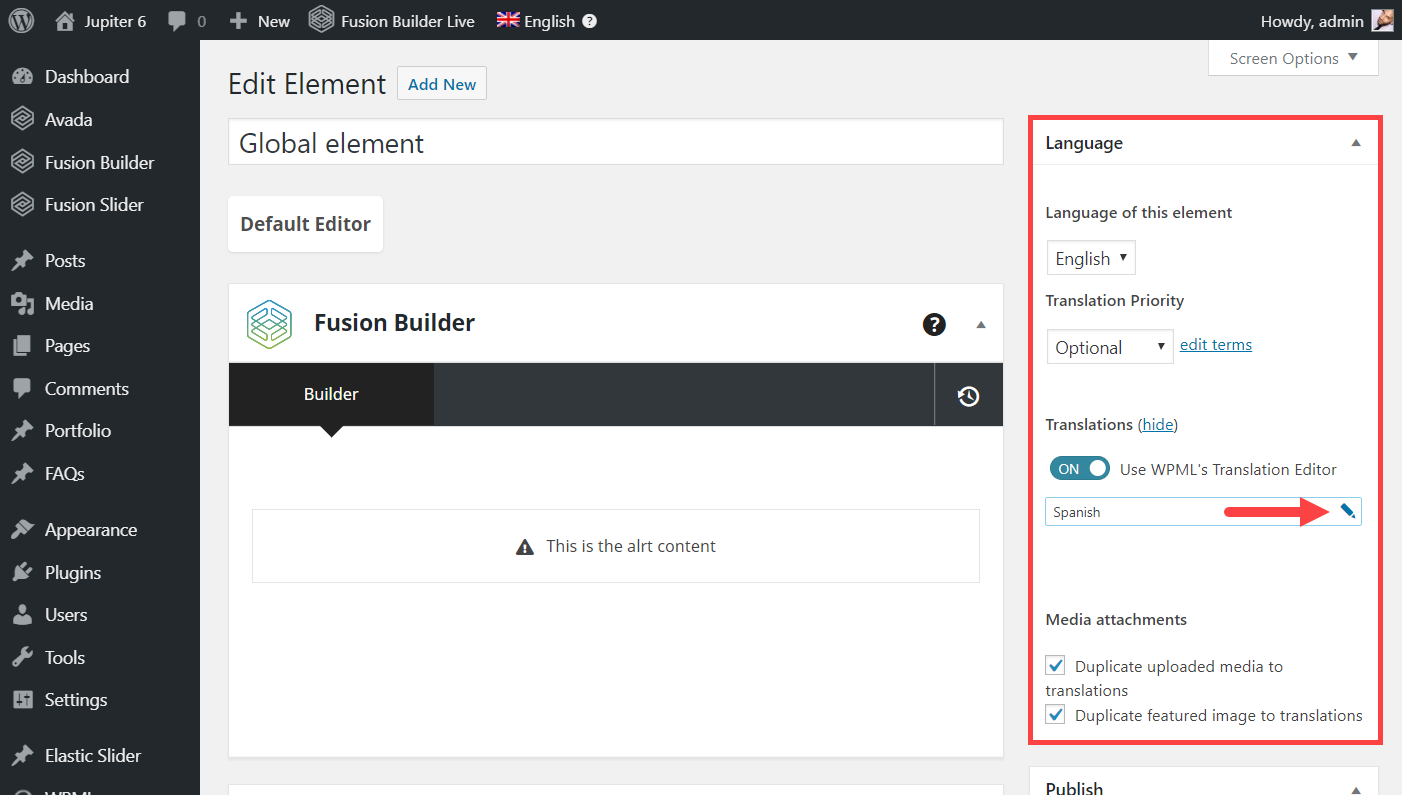Click the Posts pin icon in sidebar
1402x795 pixels.
click(22, 261)
